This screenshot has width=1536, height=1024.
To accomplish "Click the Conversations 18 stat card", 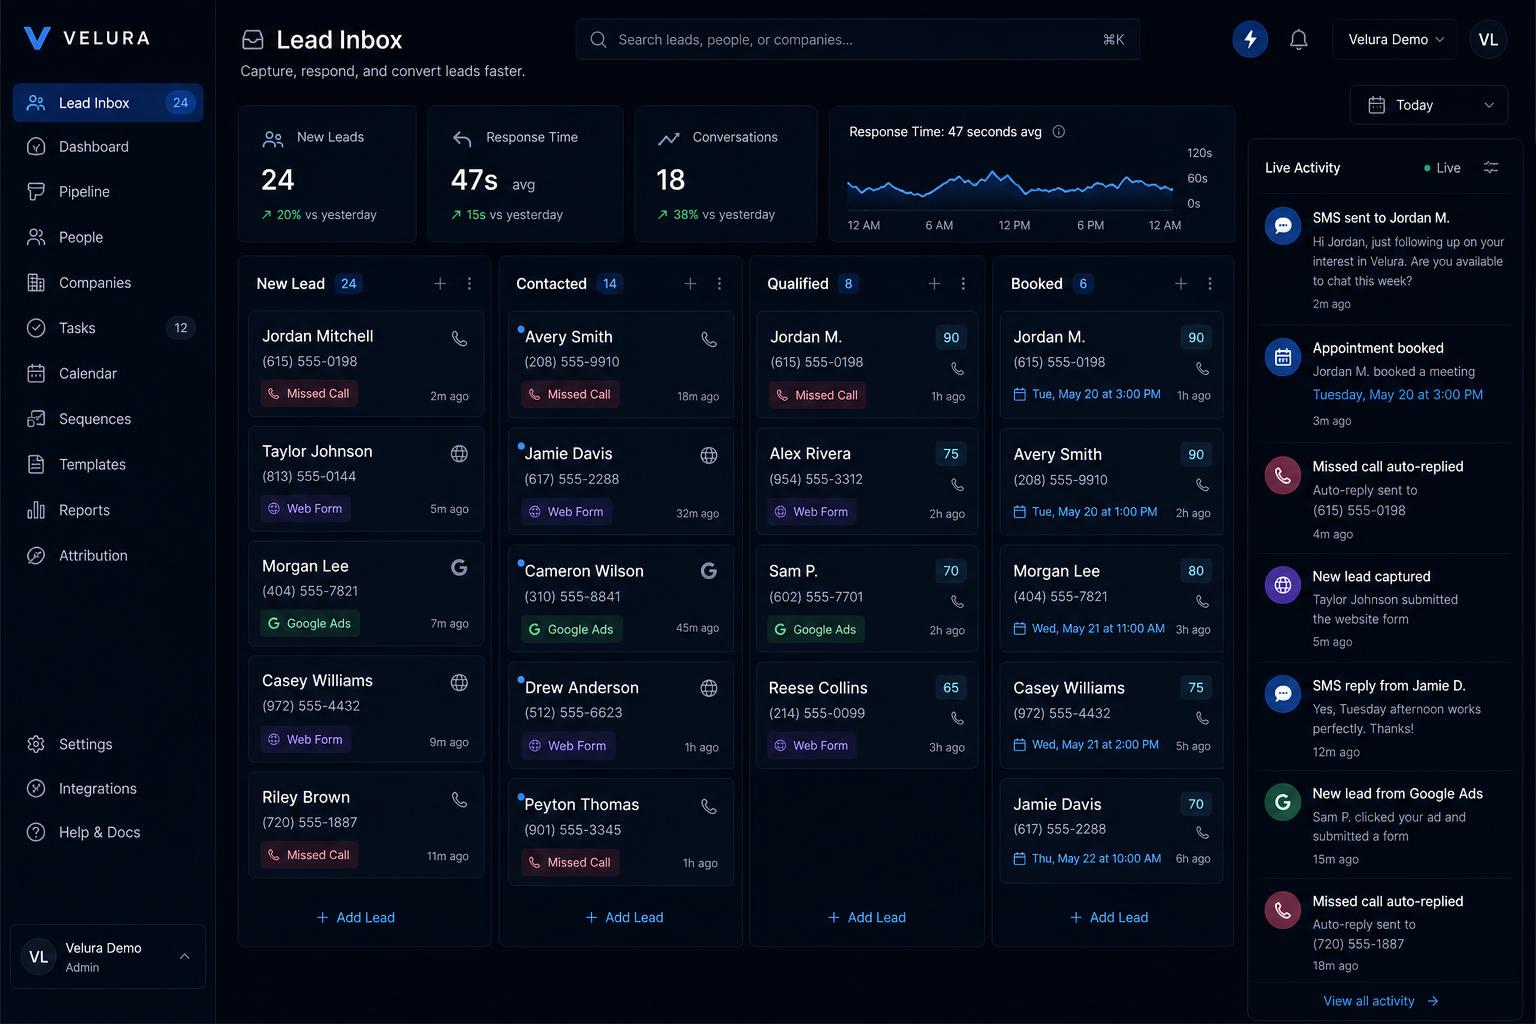I will [x=725, y=174].
